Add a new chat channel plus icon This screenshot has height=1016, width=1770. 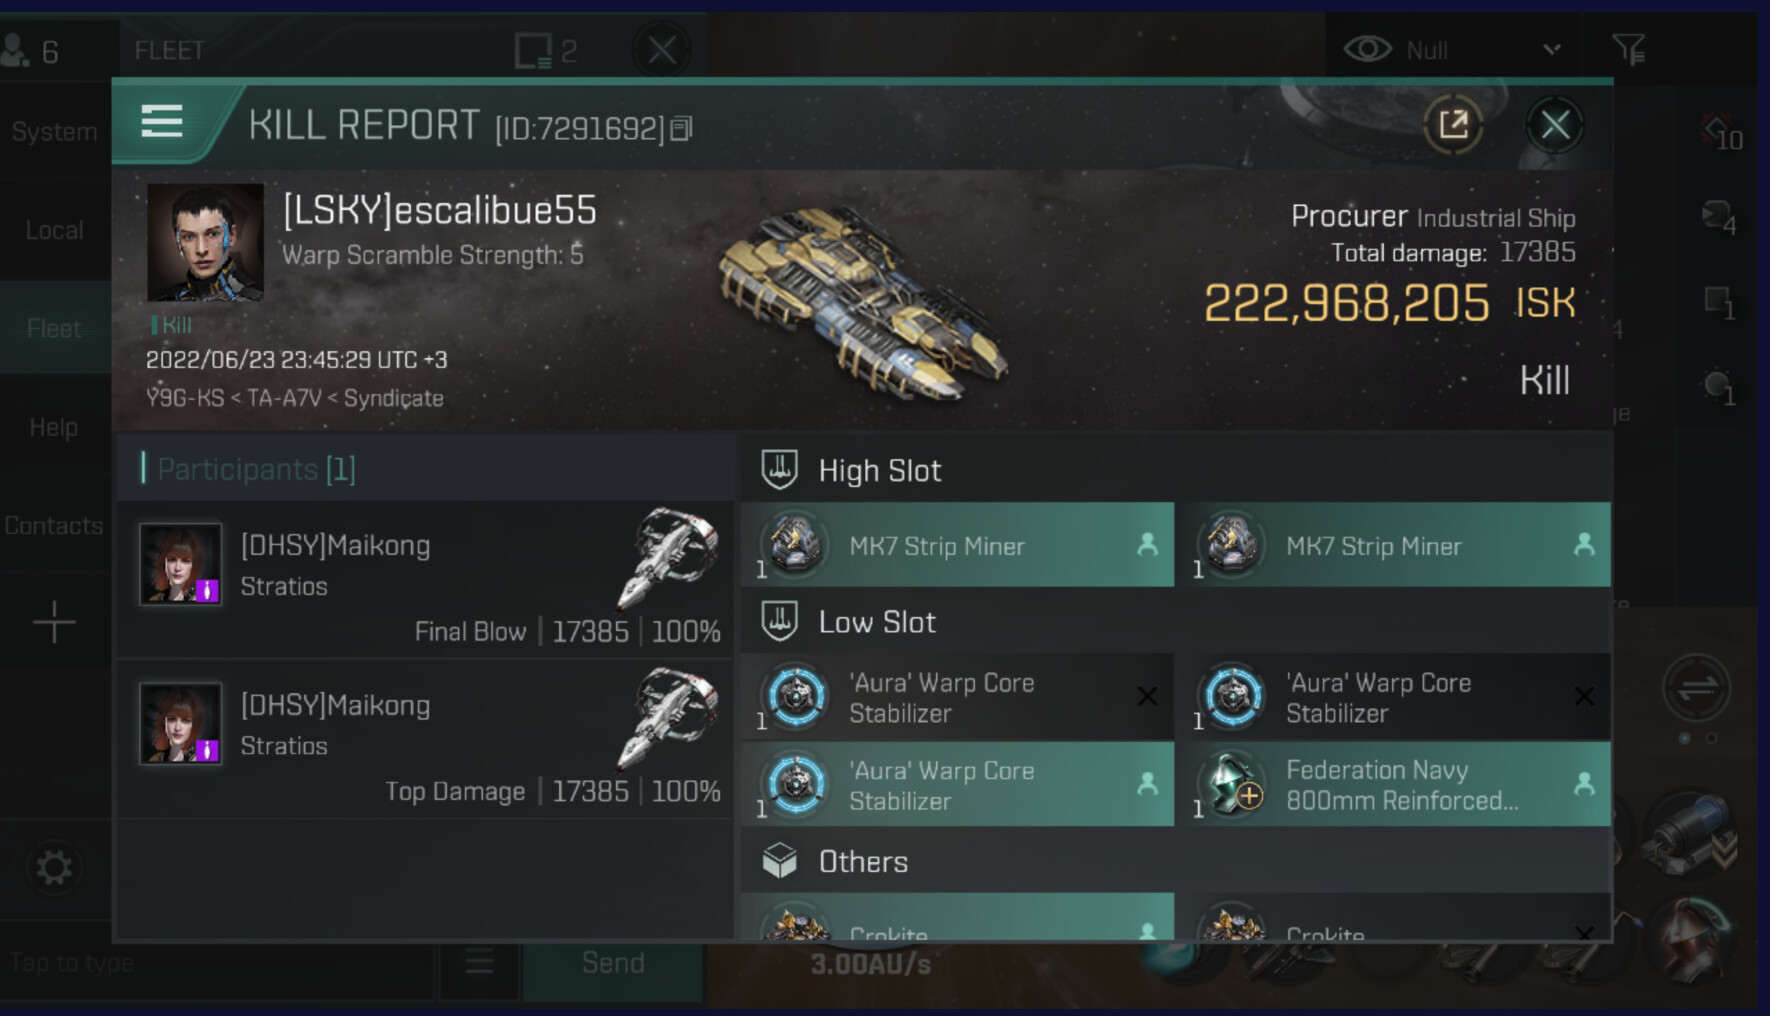[54, 622]
